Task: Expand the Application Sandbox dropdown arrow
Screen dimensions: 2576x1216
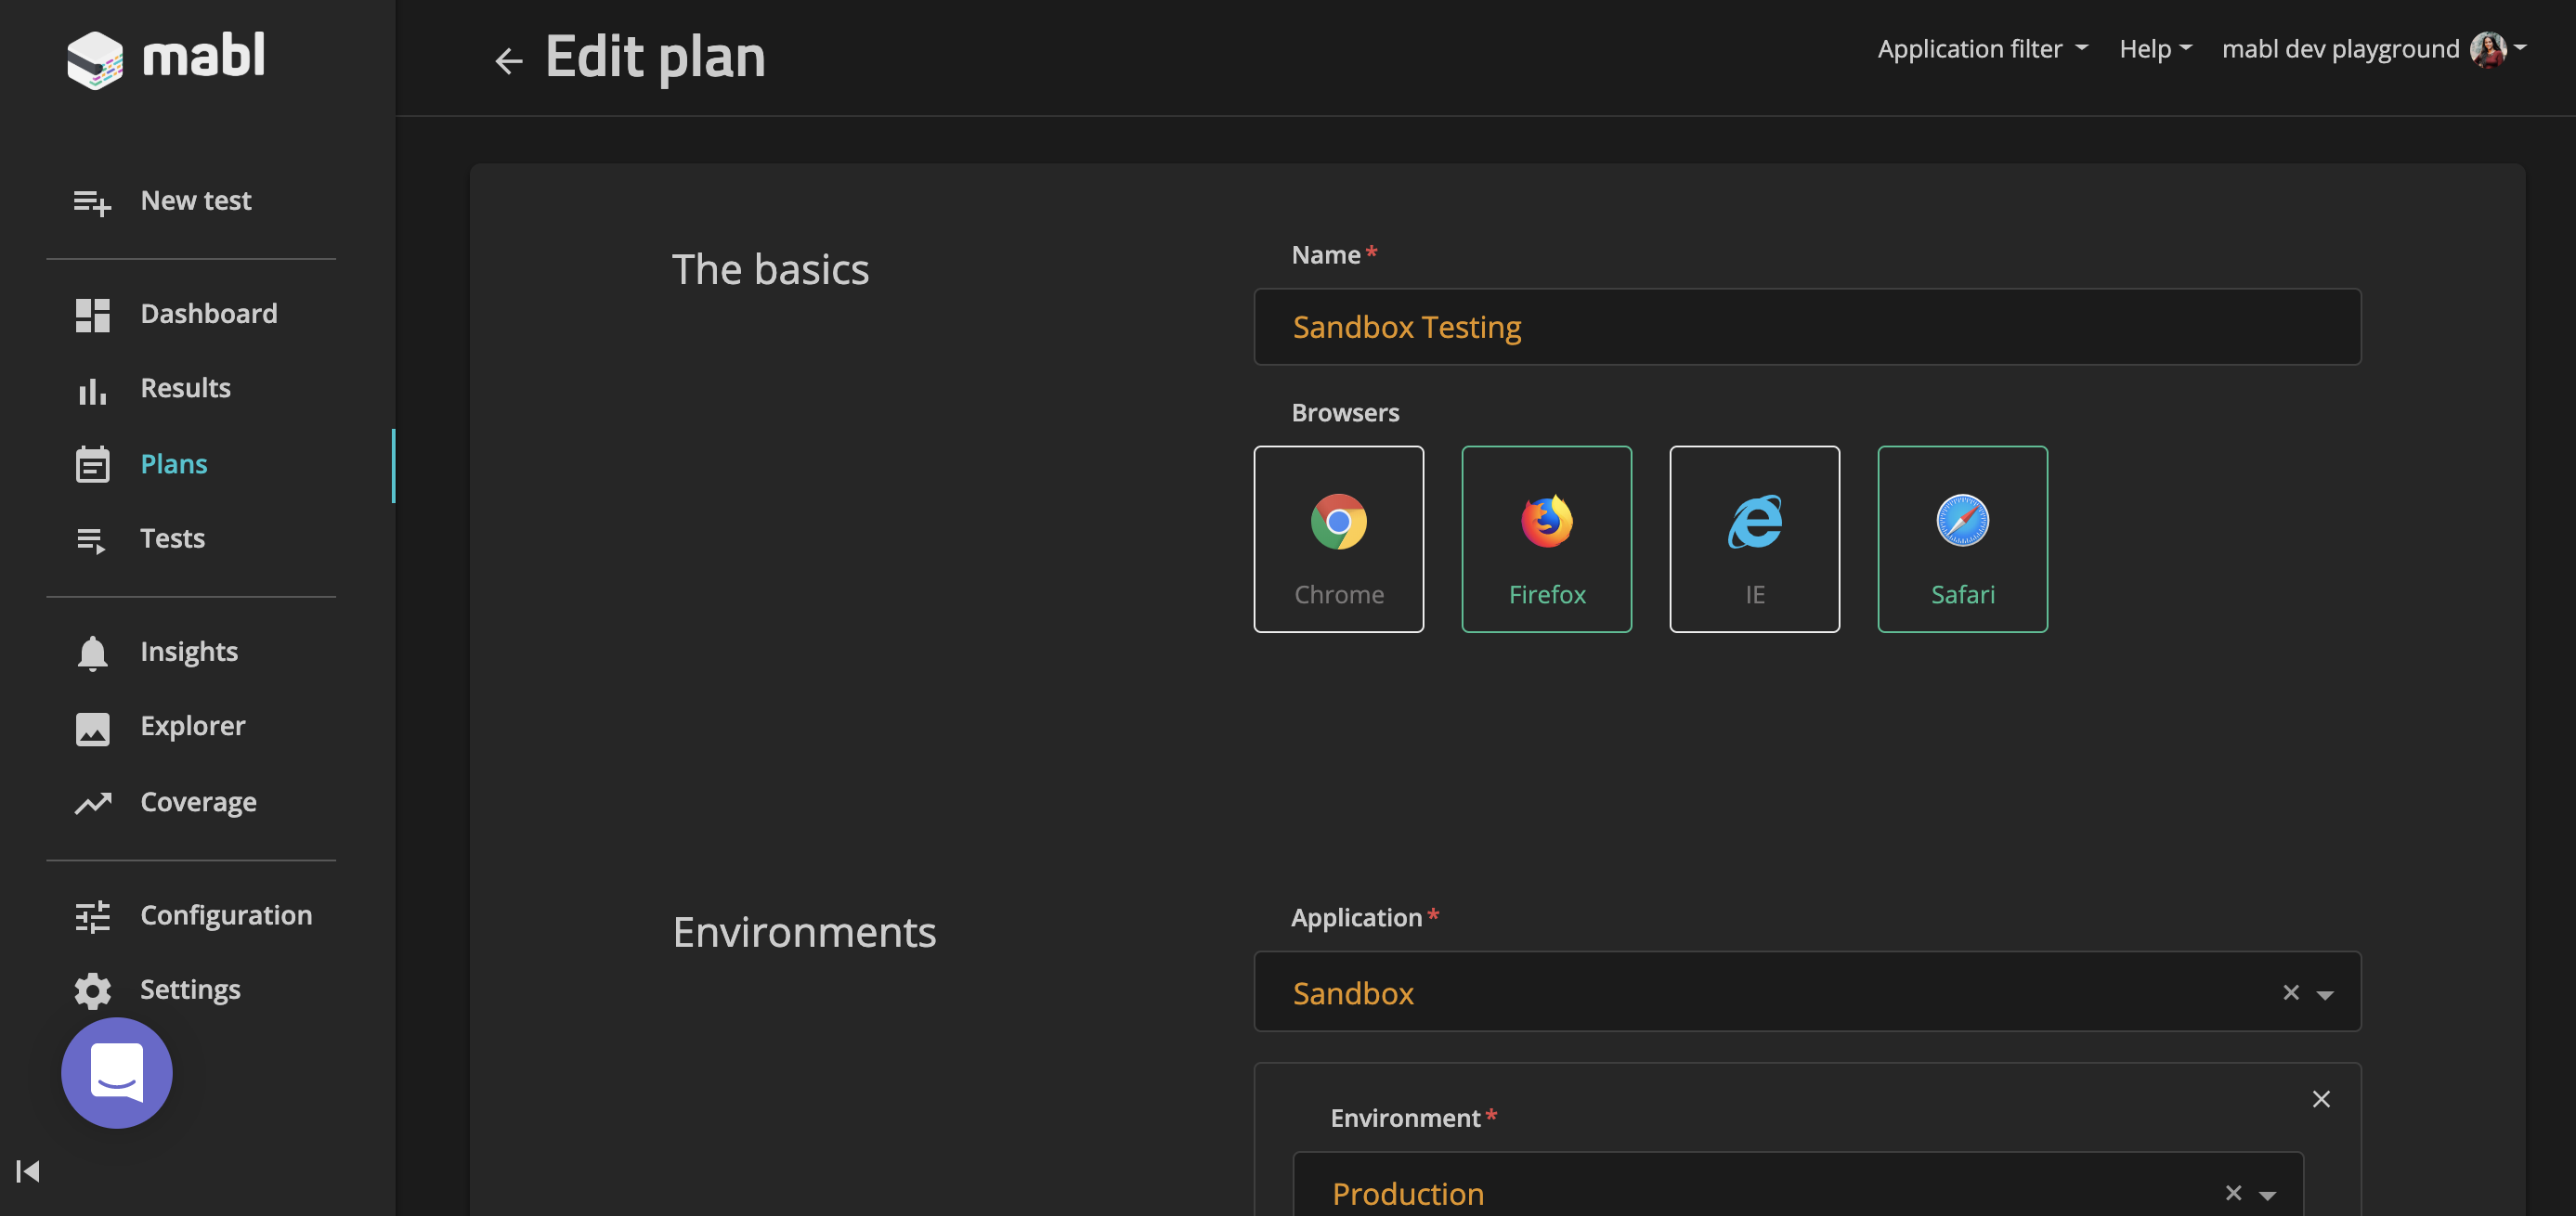Action: click(x=2325, y=994)
